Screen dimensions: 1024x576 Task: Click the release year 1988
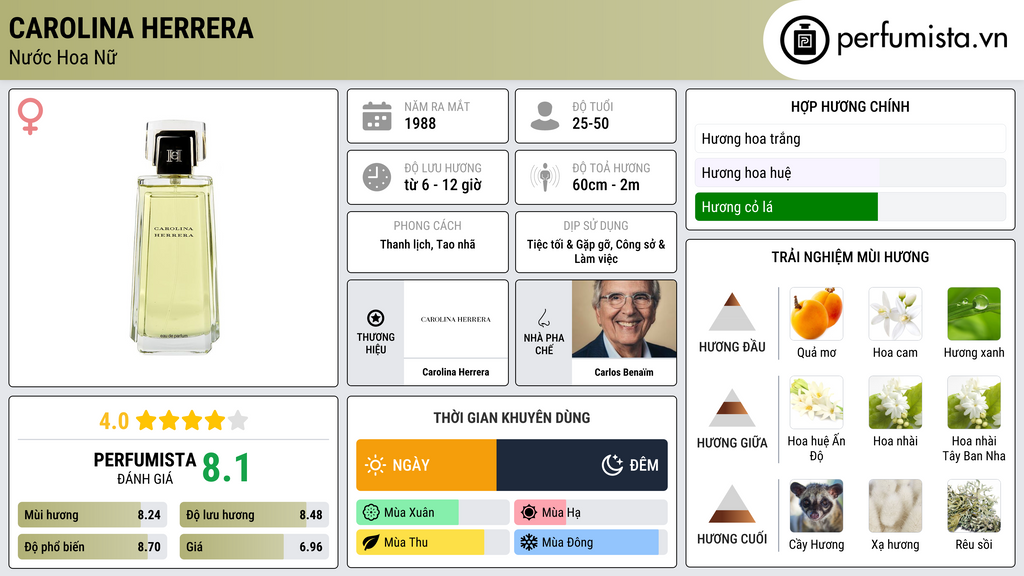click(420, 123)
